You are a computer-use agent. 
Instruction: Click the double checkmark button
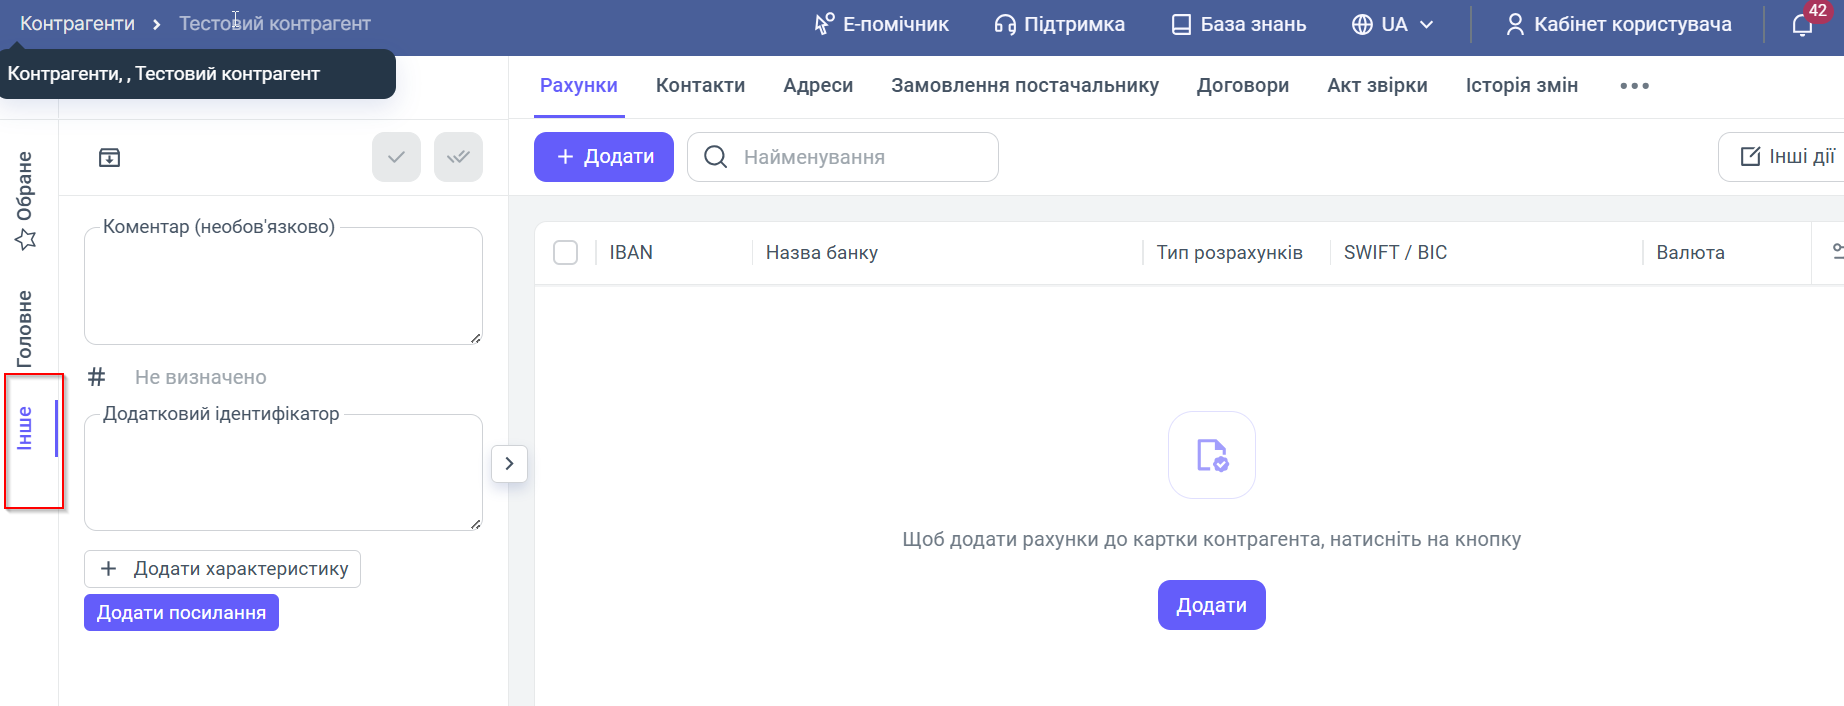[458, 157]
